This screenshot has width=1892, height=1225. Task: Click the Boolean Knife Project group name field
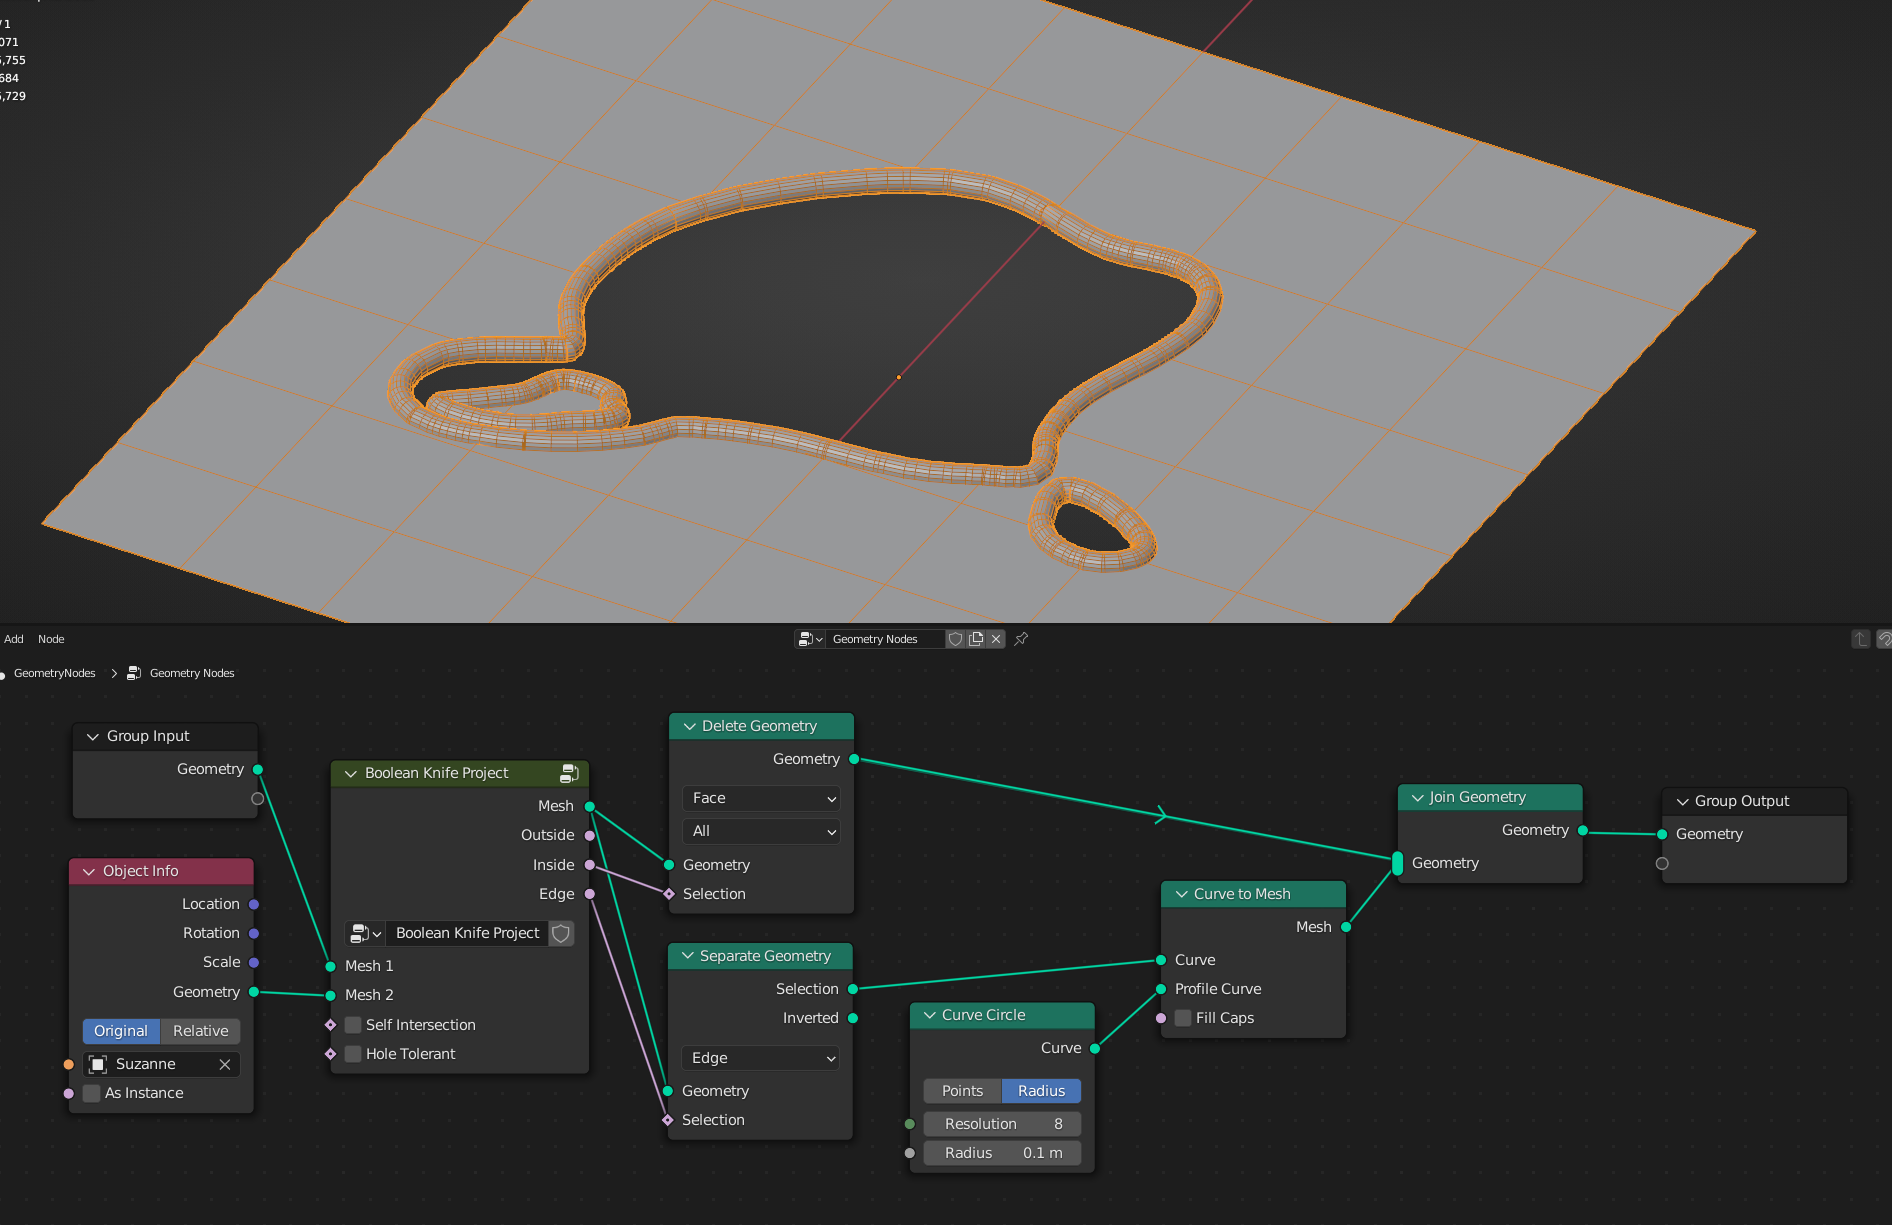468,933
